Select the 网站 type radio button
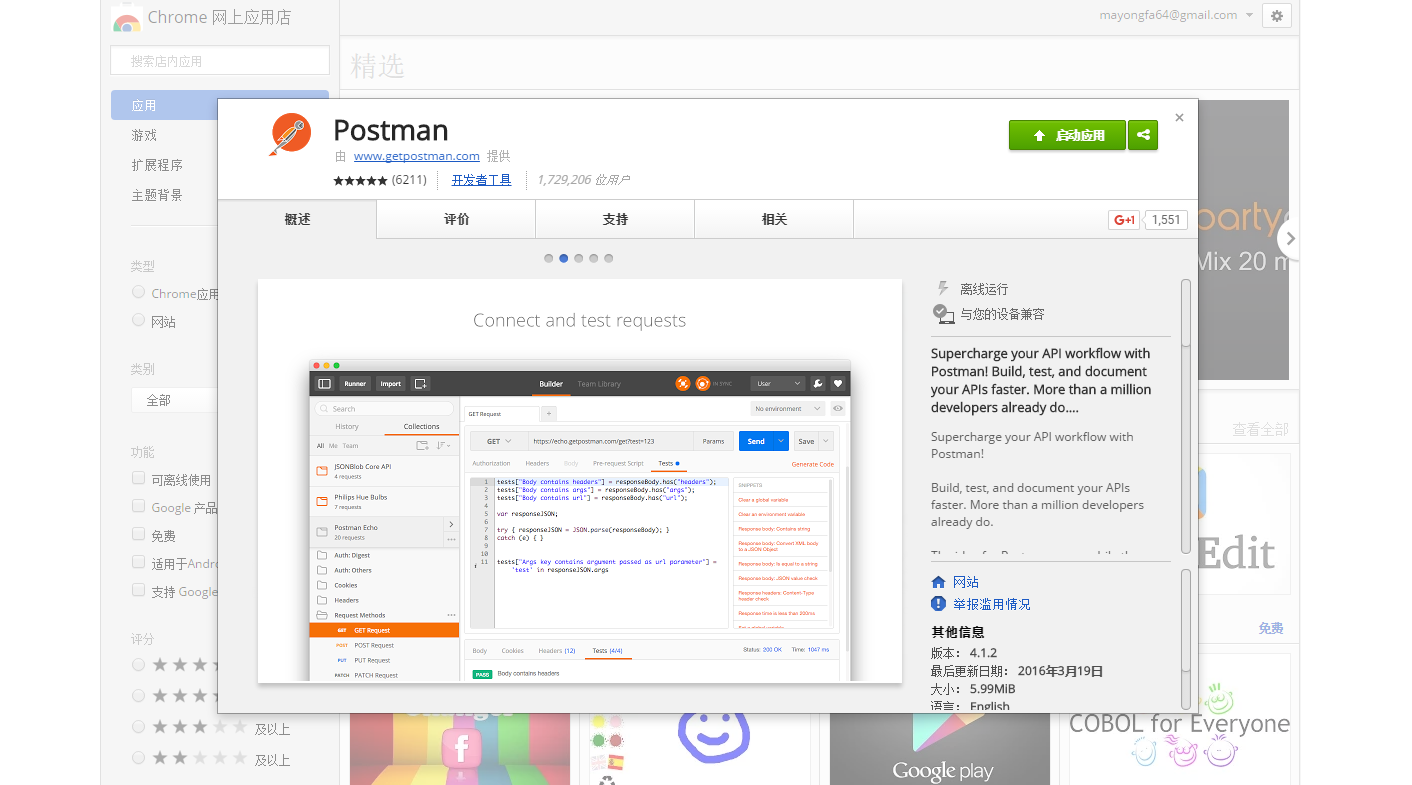 (x=139, y=321)
